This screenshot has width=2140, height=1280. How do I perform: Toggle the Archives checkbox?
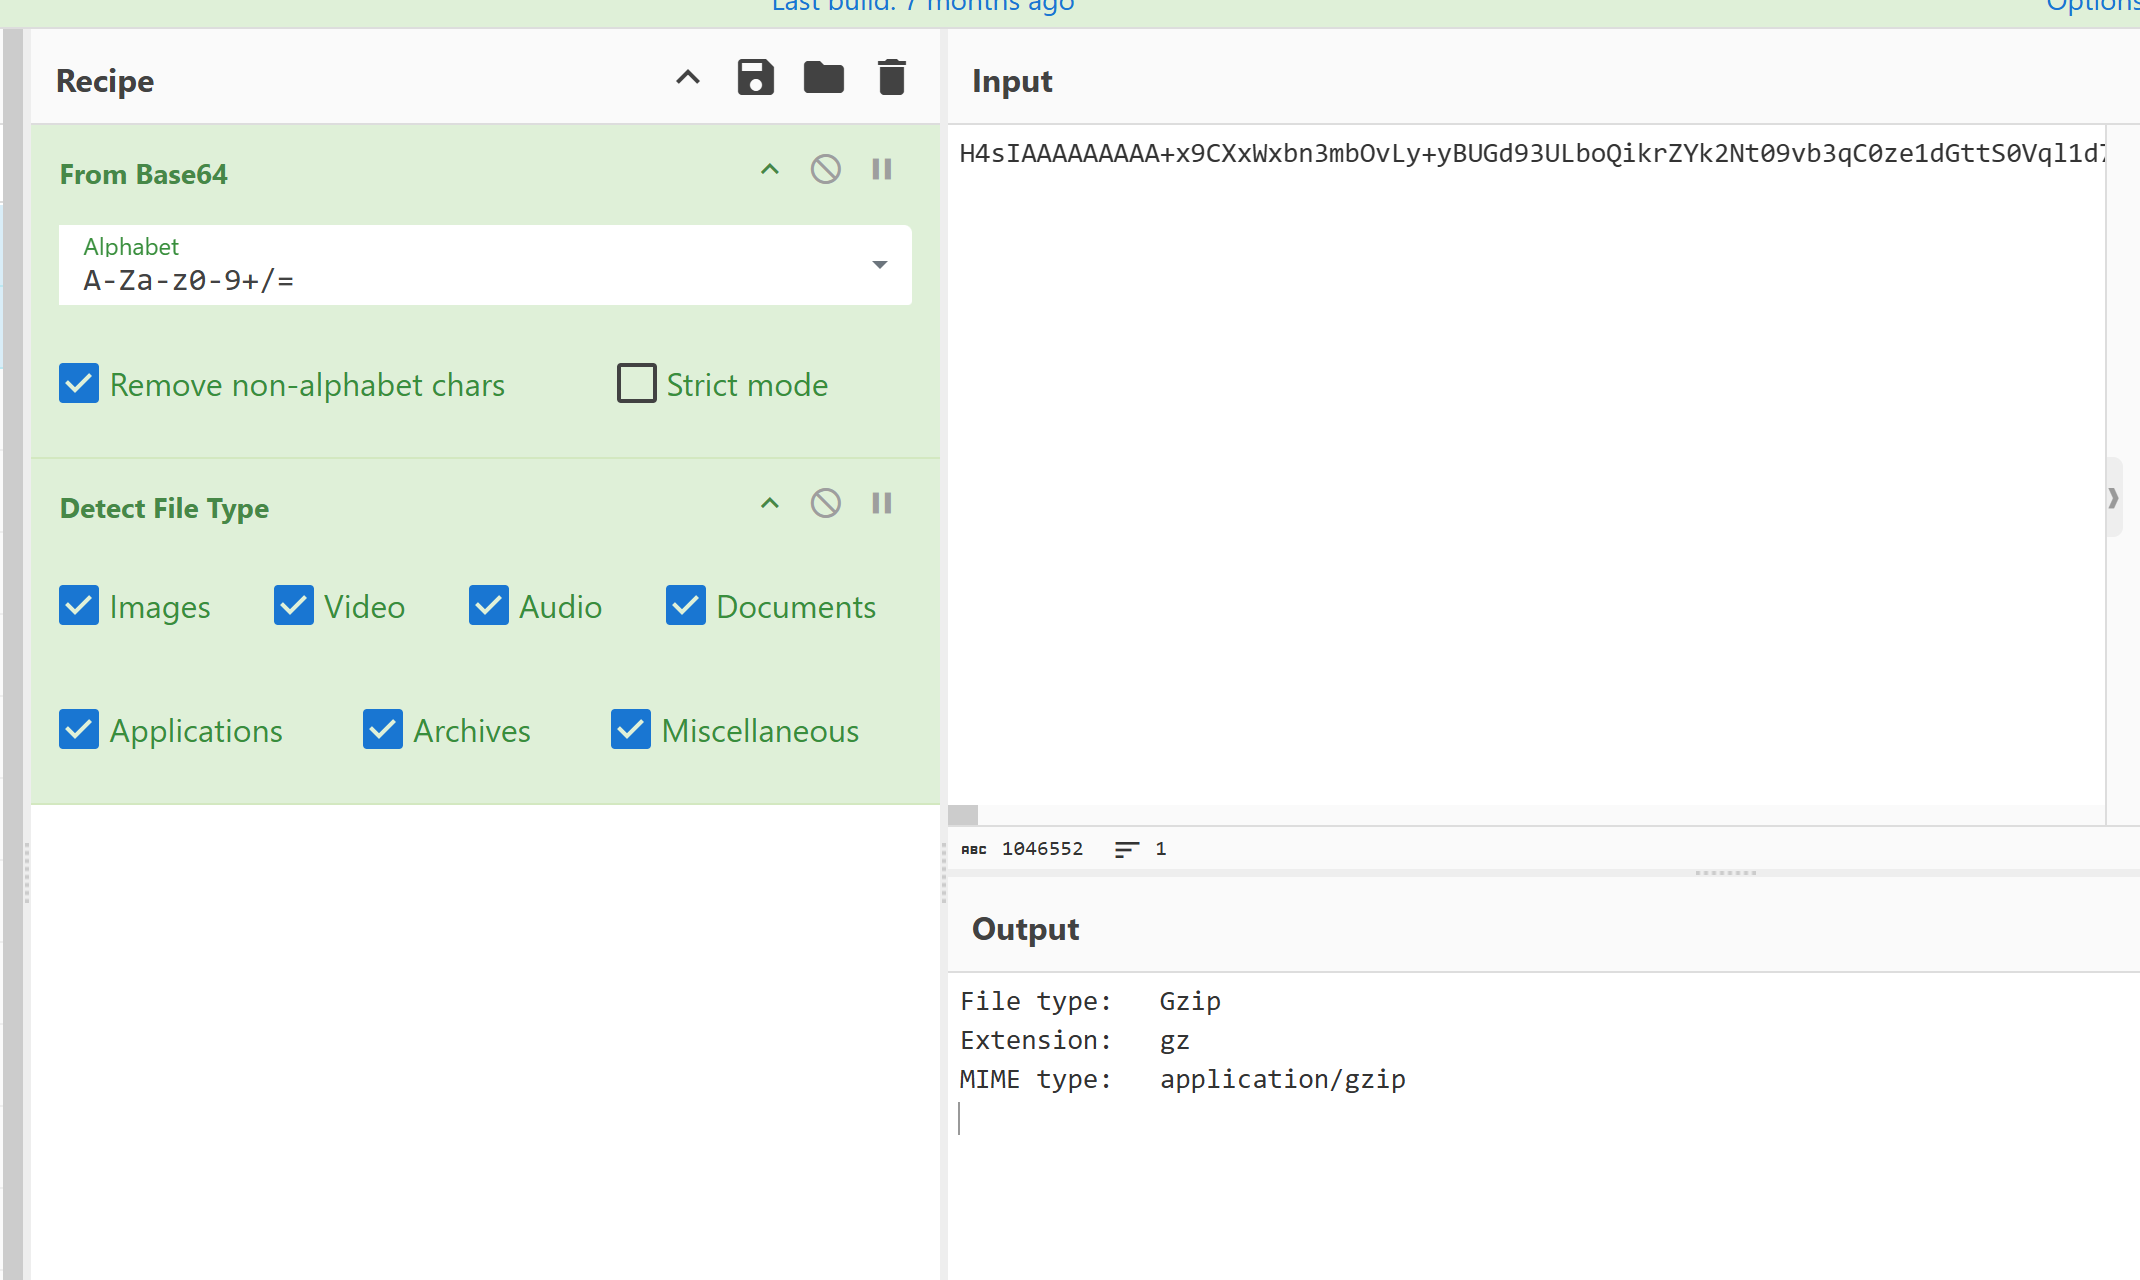(383, 730)
